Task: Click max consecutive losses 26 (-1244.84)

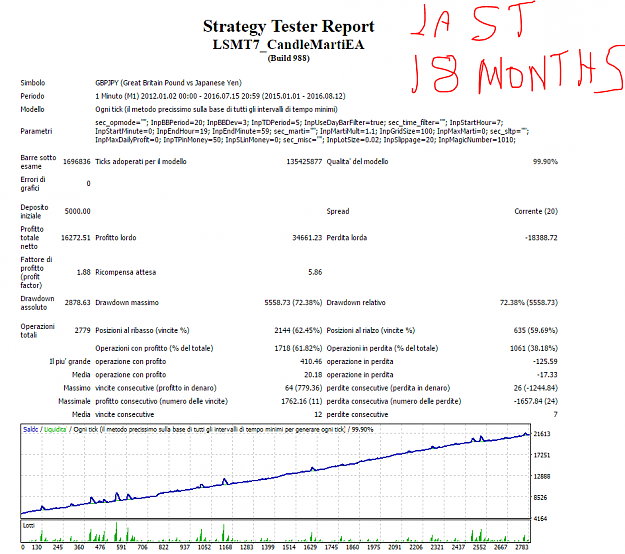Action: pyautogui.click(x=536, y=388)
